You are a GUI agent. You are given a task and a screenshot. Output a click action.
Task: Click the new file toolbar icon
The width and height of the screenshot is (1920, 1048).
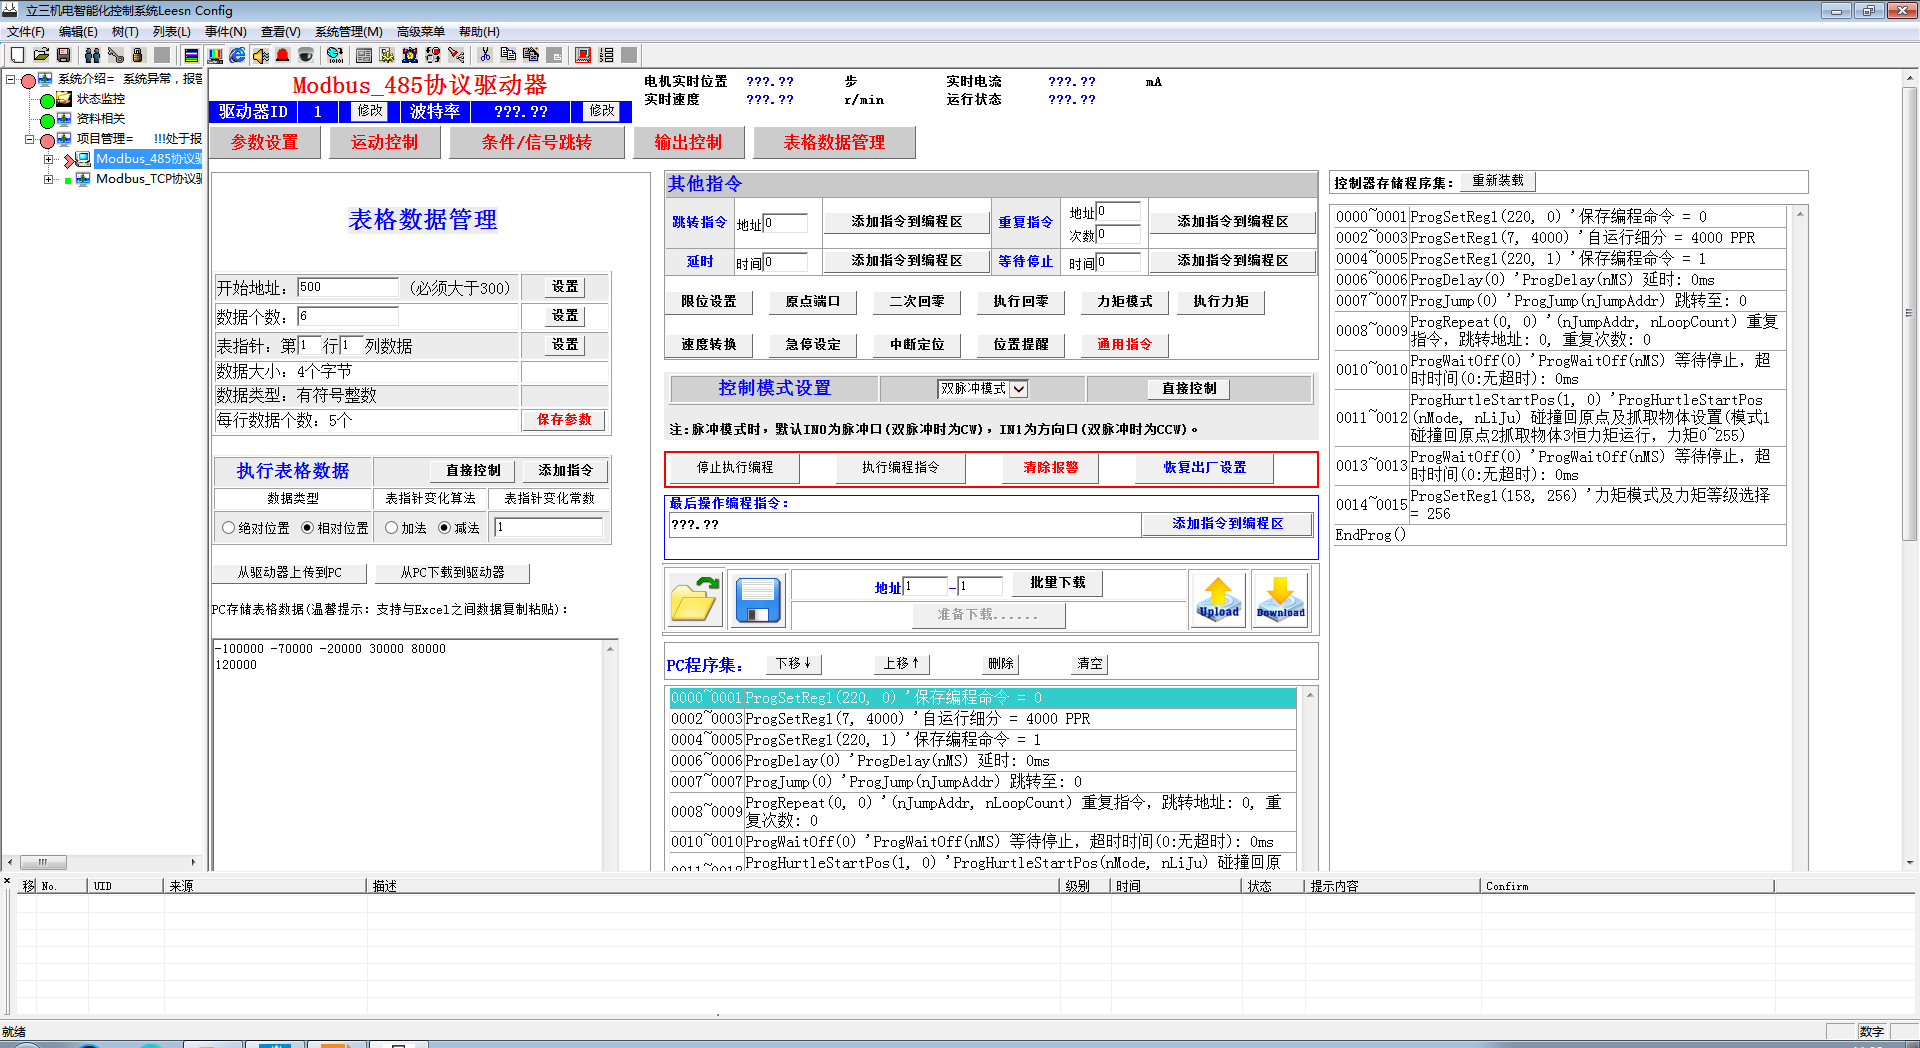(x=17, y=55)
